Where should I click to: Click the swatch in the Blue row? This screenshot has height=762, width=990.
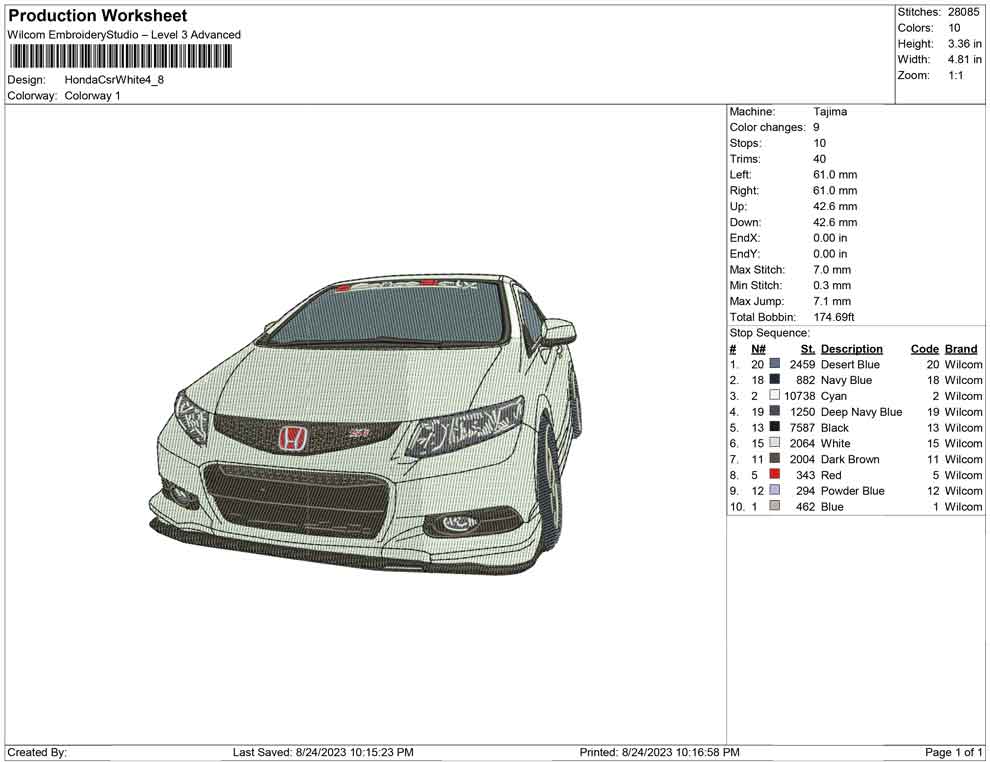pos(775,506)
